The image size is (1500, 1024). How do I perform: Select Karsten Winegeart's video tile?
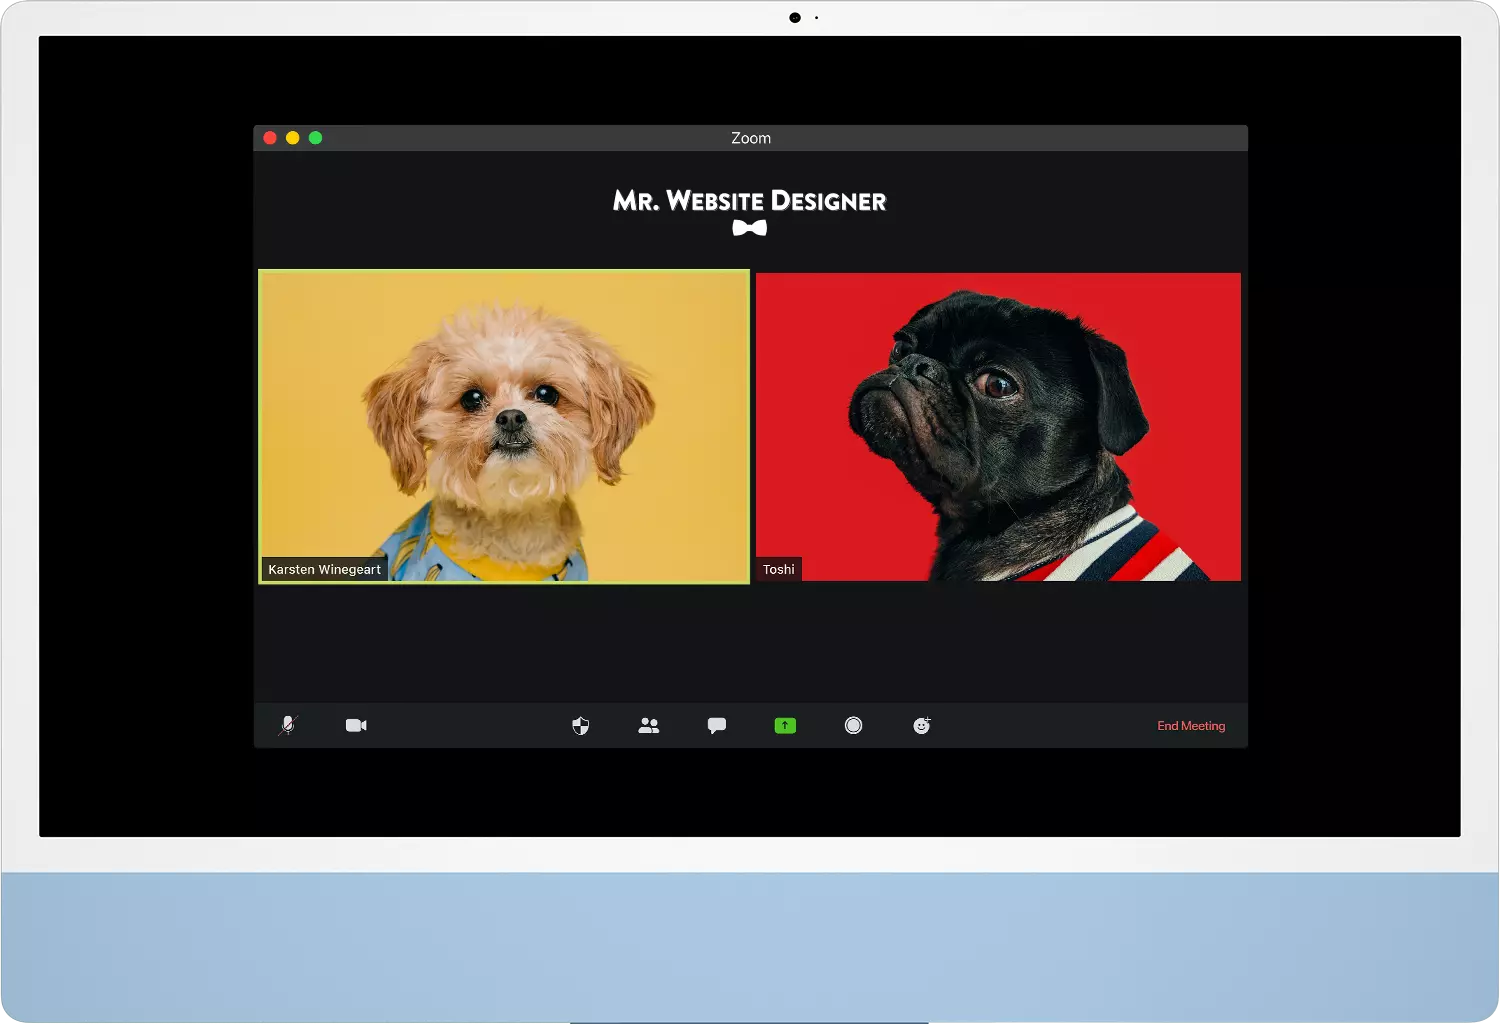pyautogui.click(x=503, y=420)
